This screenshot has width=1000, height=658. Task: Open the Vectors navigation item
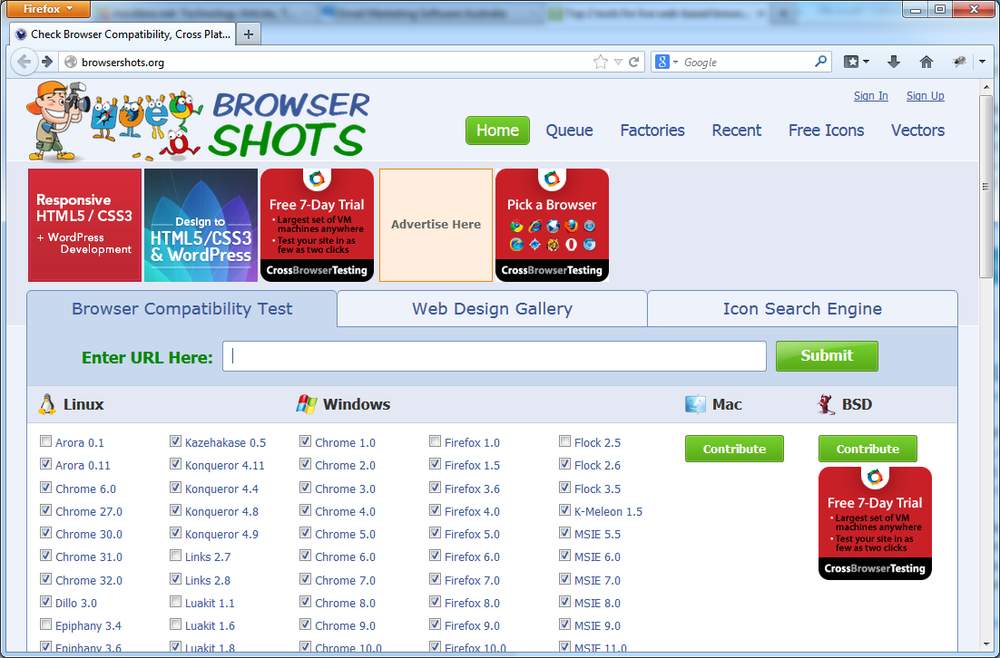coord(918,130)
